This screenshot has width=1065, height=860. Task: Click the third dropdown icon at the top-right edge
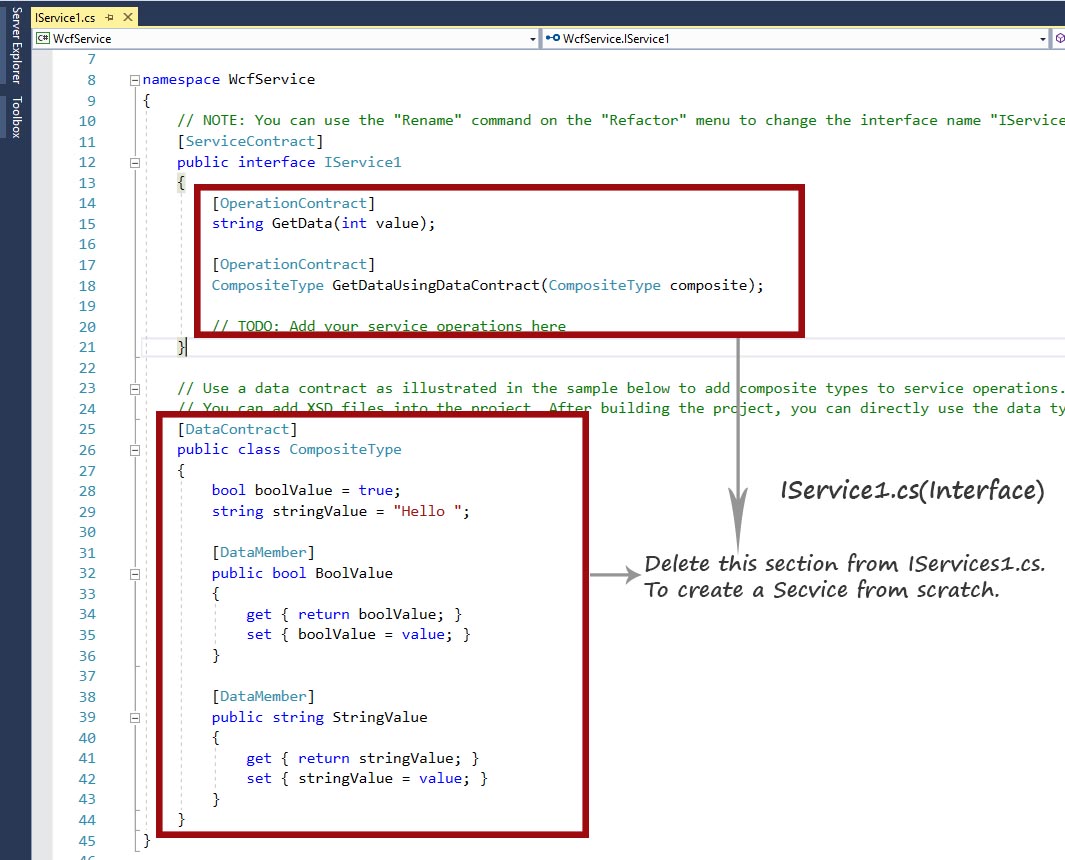click(x=1060, y=39)
